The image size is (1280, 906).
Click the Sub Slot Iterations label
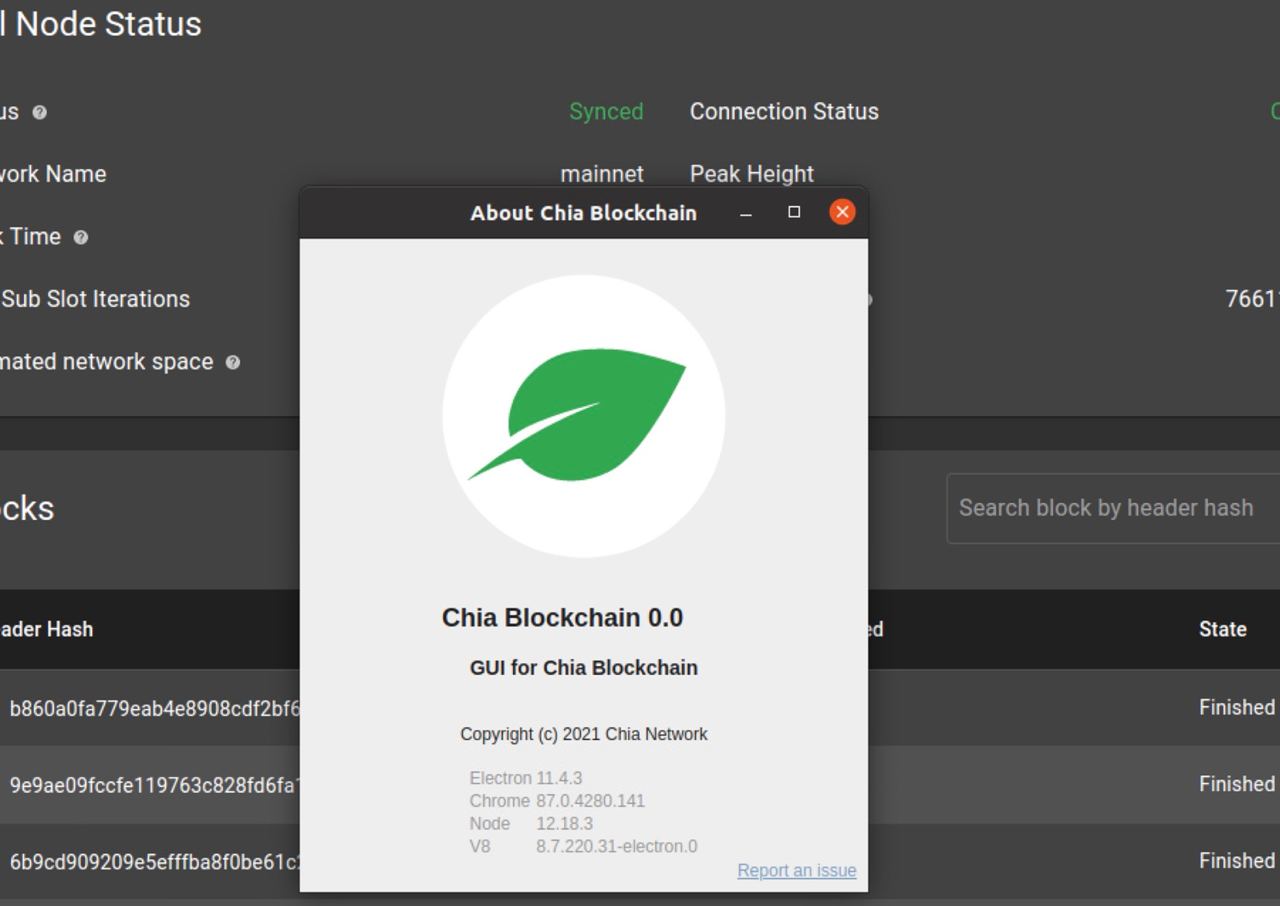pos(95,299)
